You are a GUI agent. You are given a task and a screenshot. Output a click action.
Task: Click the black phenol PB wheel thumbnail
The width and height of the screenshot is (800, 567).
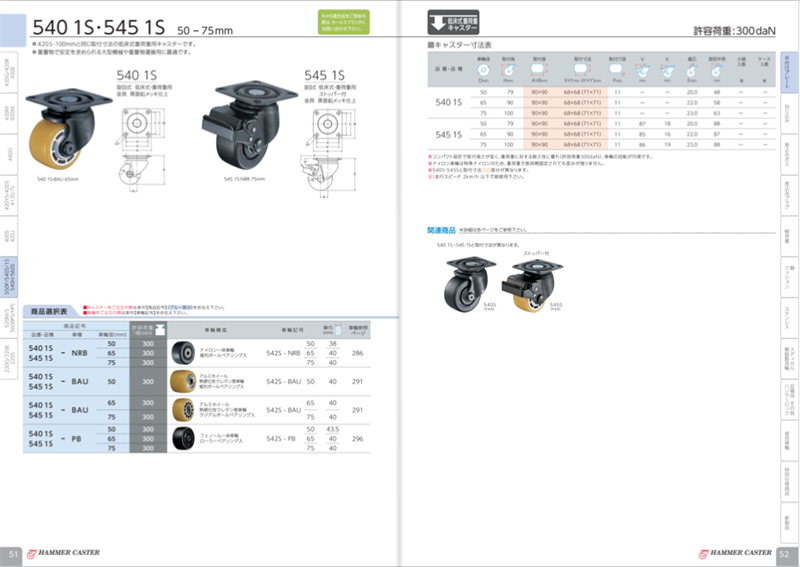[x=183, y=438]
